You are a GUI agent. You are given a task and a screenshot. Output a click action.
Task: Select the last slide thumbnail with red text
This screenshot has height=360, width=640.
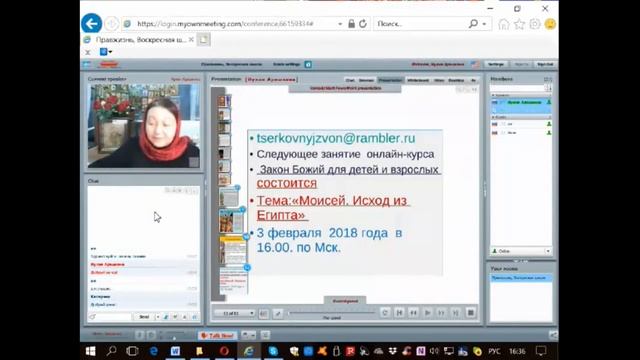coord(234,281)
